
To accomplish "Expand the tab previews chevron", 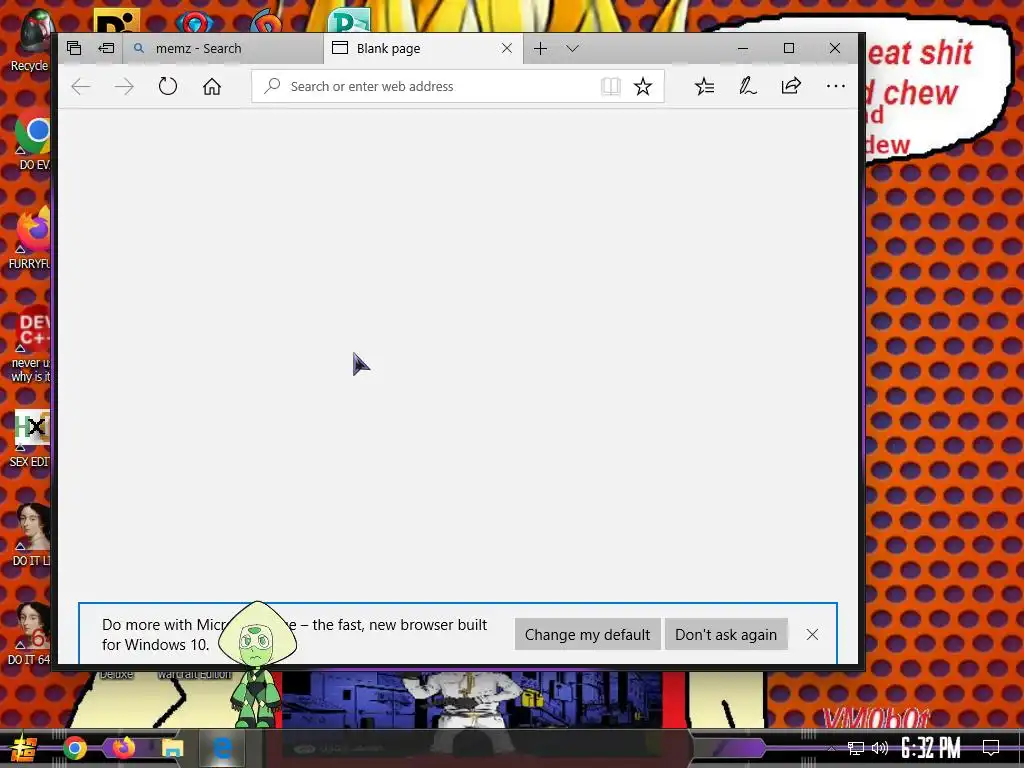I will 572,48.
